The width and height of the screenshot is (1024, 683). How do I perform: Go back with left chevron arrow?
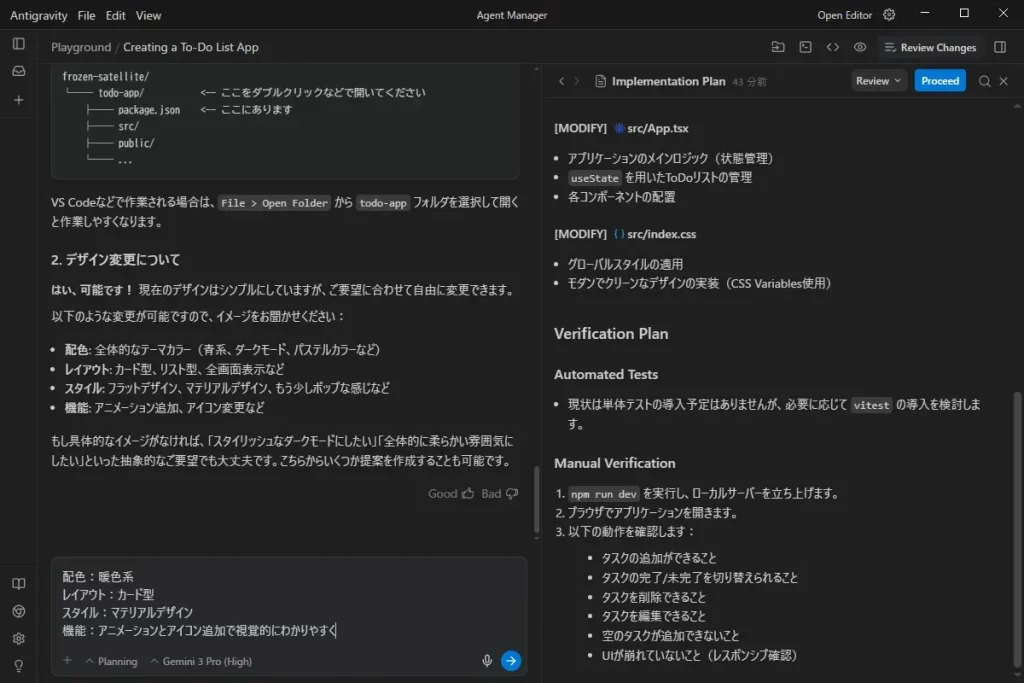coord(562,81)
